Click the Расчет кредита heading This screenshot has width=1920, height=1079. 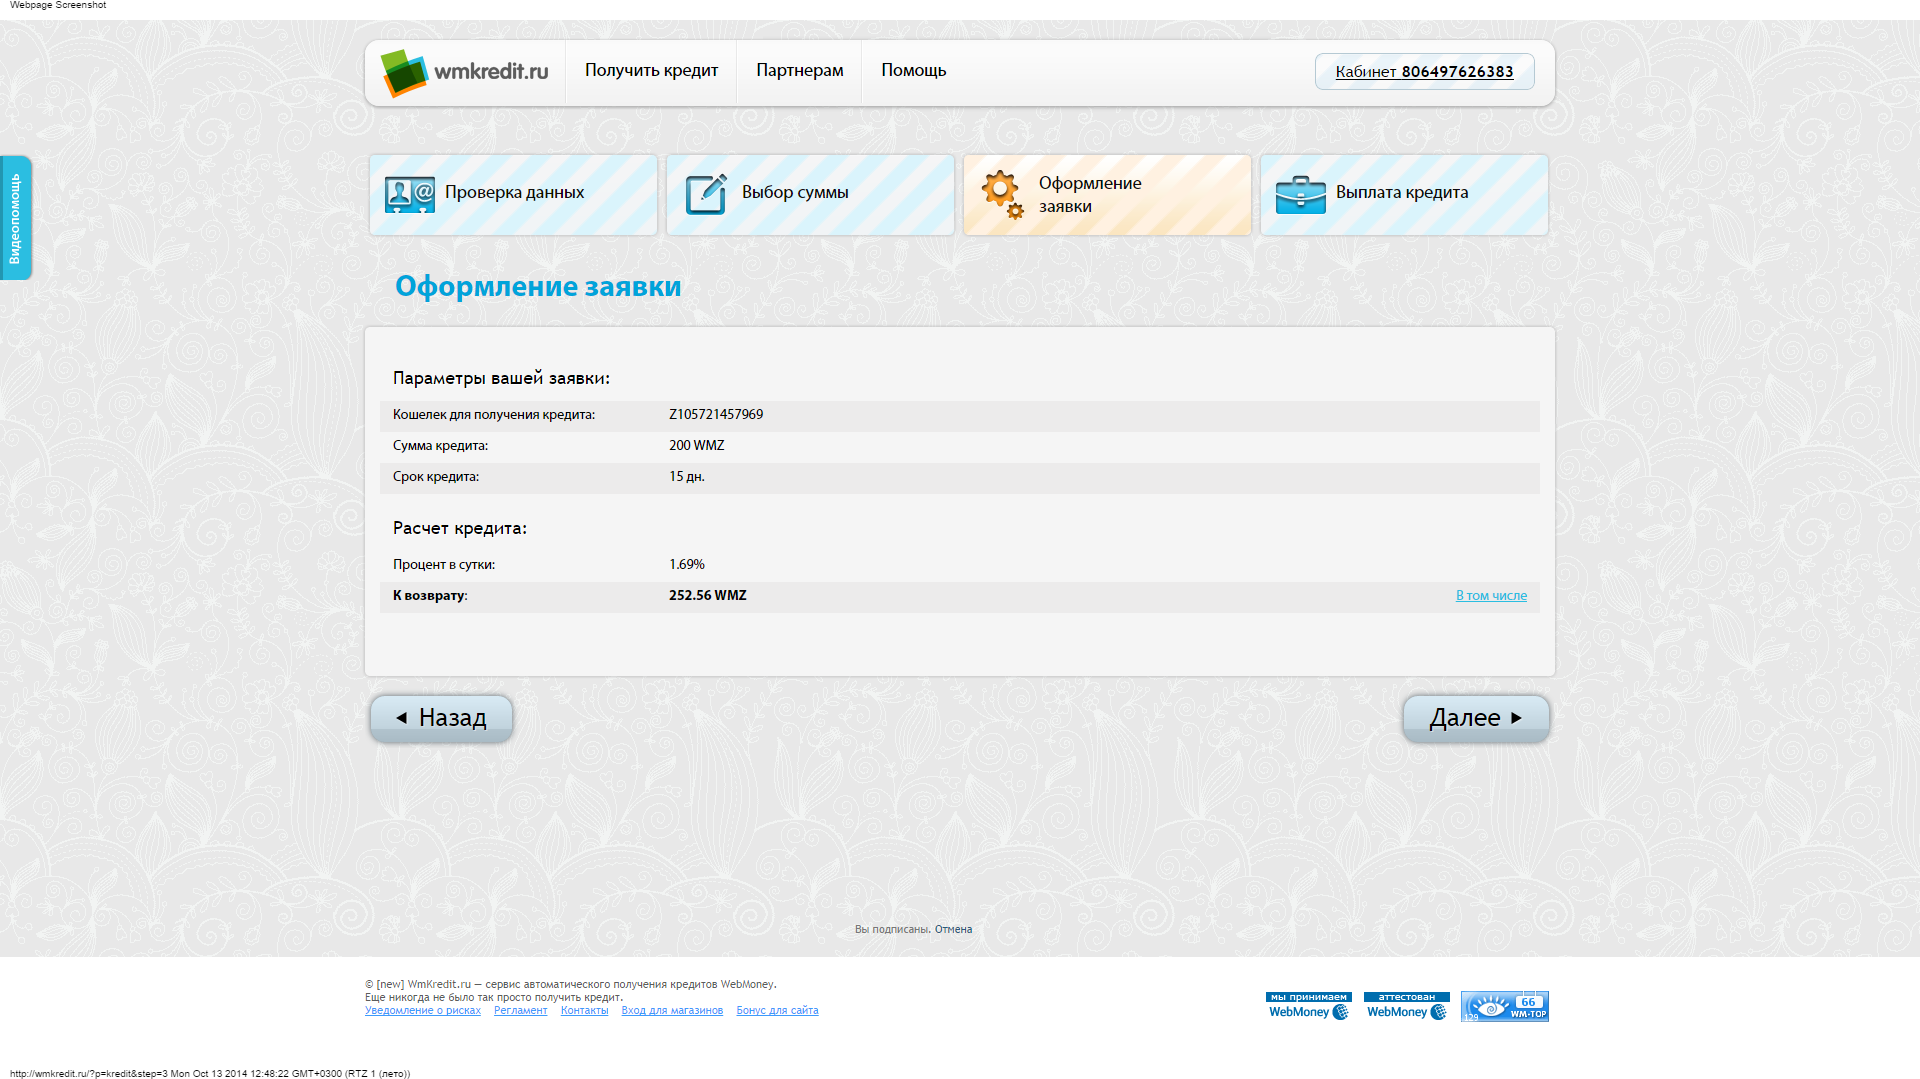[460, 528]
